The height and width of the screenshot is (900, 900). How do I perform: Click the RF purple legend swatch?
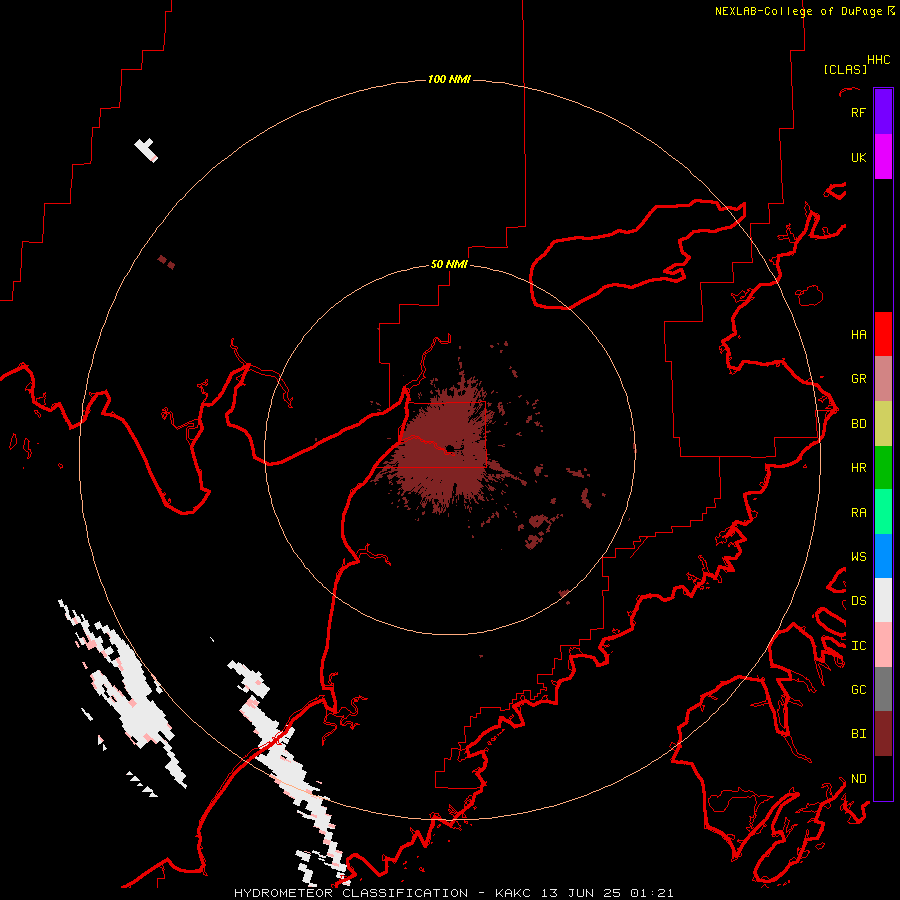point(883,112)
